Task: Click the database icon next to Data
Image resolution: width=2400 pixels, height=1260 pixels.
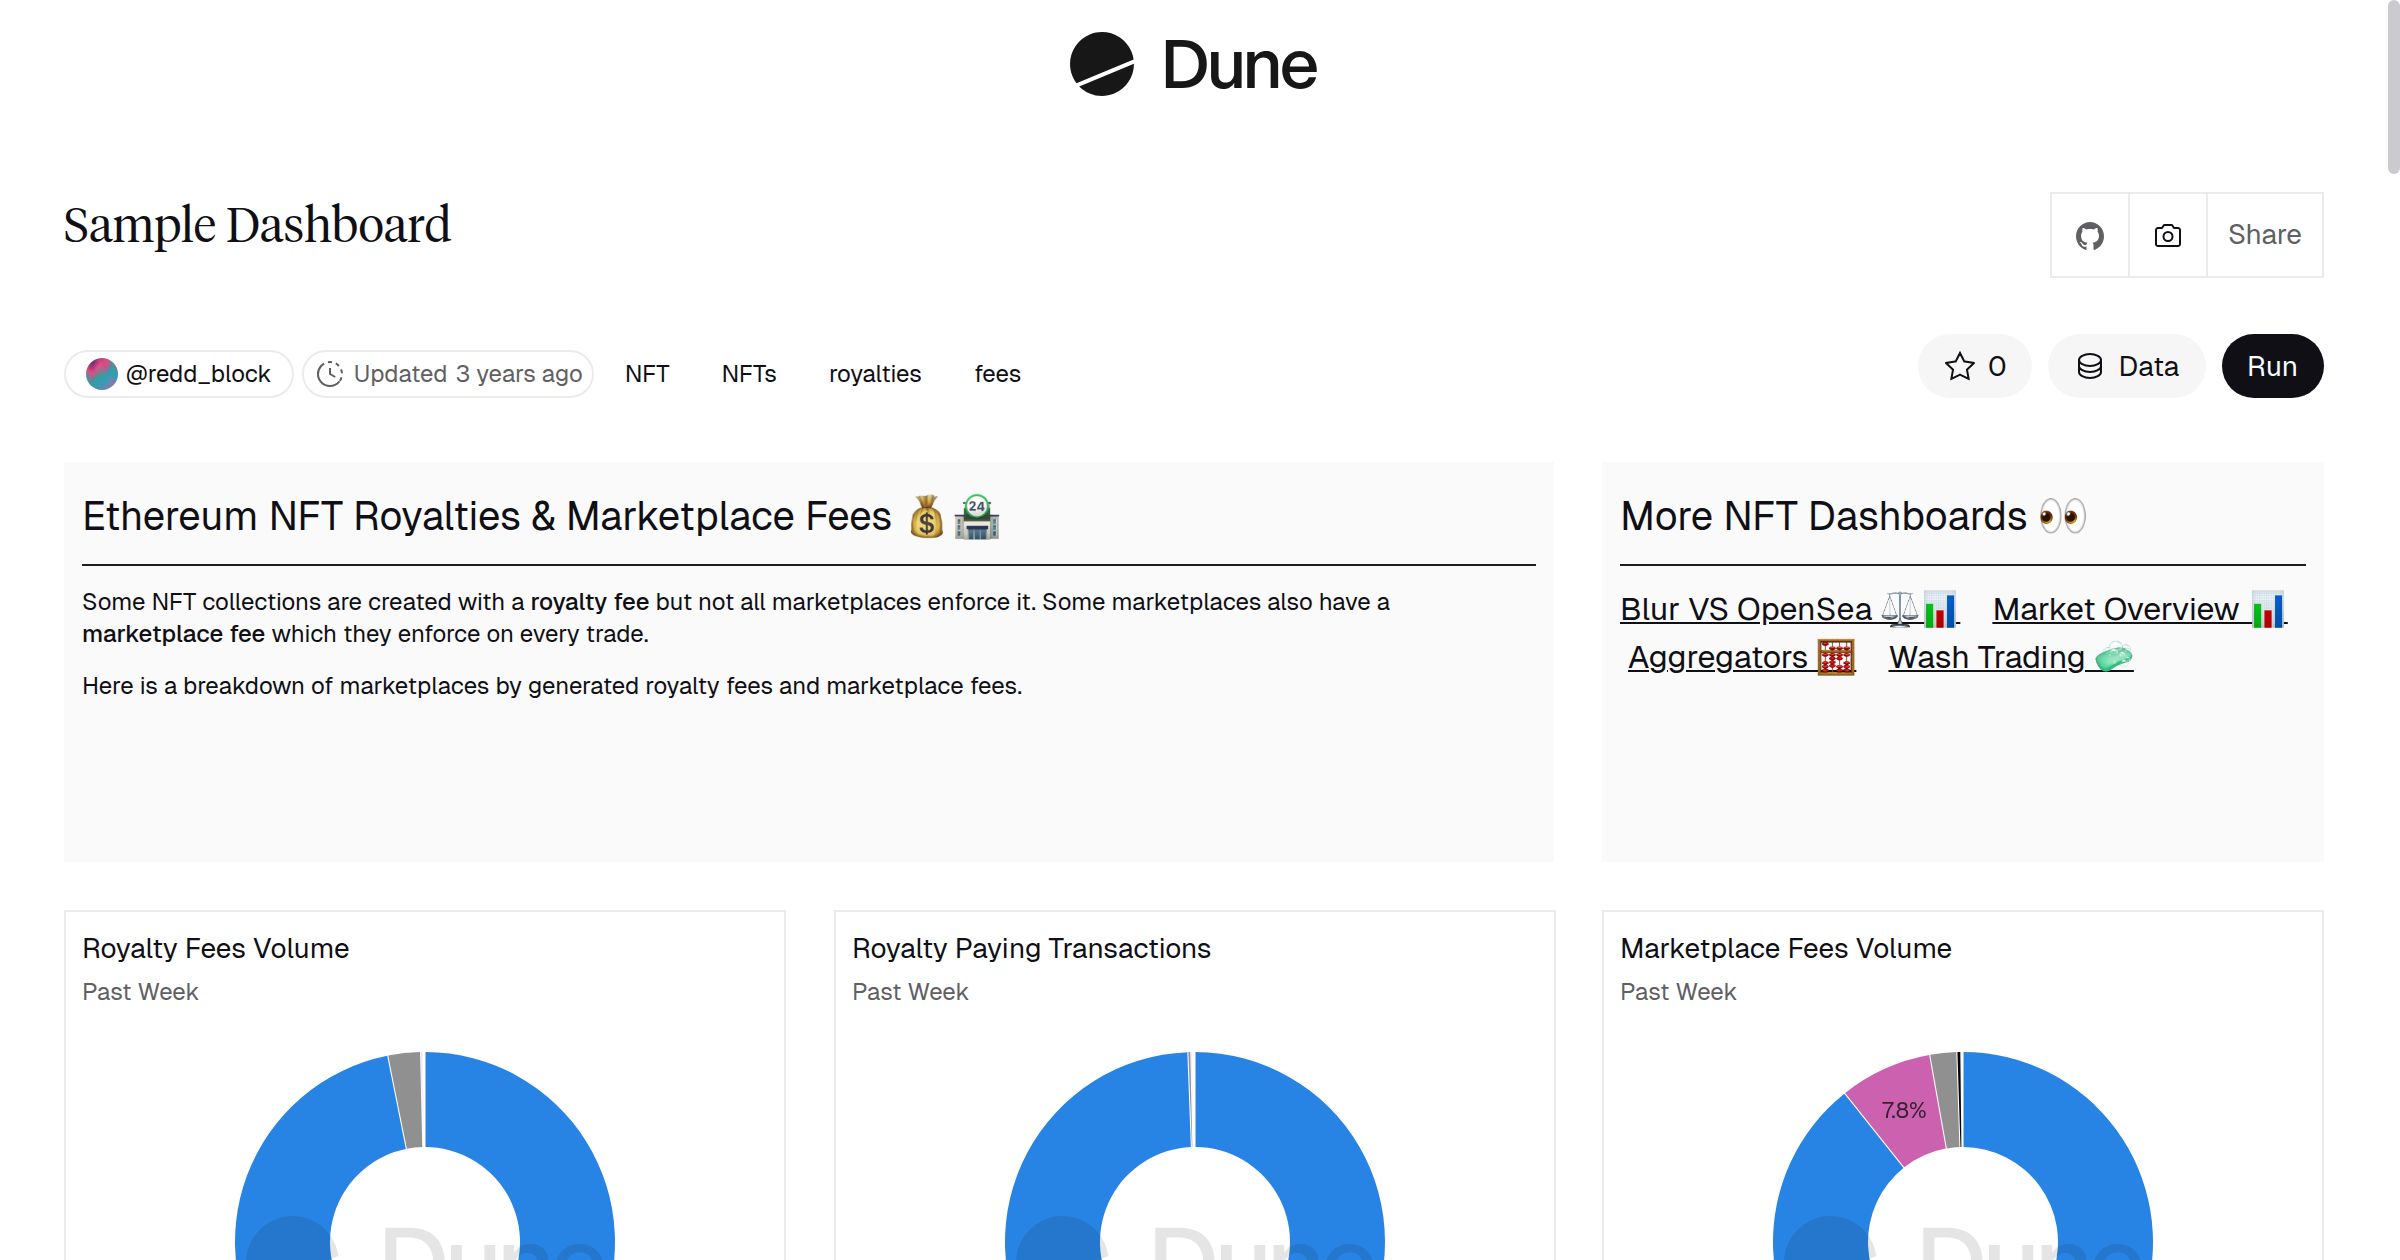Action: pos(2090,366)
